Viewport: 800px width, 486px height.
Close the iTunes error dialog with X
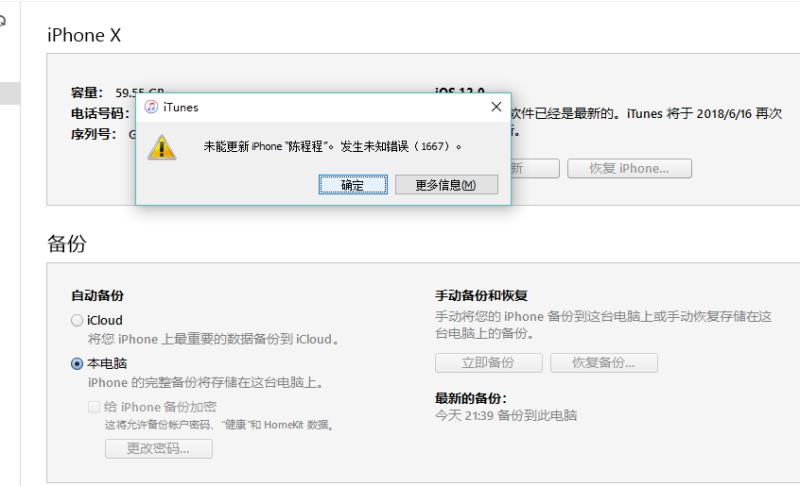496,107
